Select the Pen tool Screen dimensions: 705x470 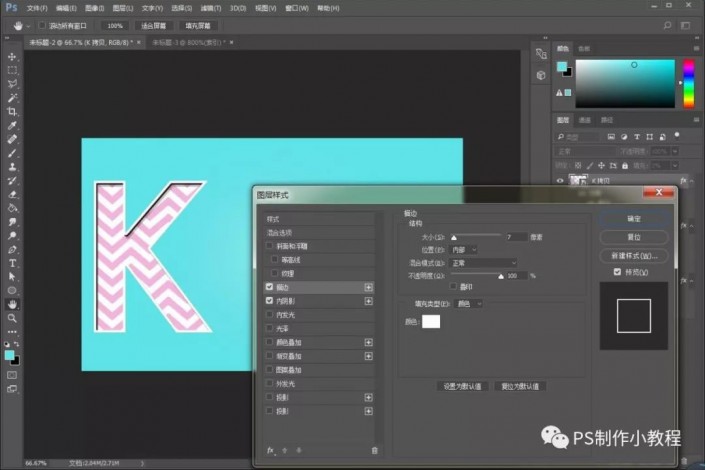12,250
